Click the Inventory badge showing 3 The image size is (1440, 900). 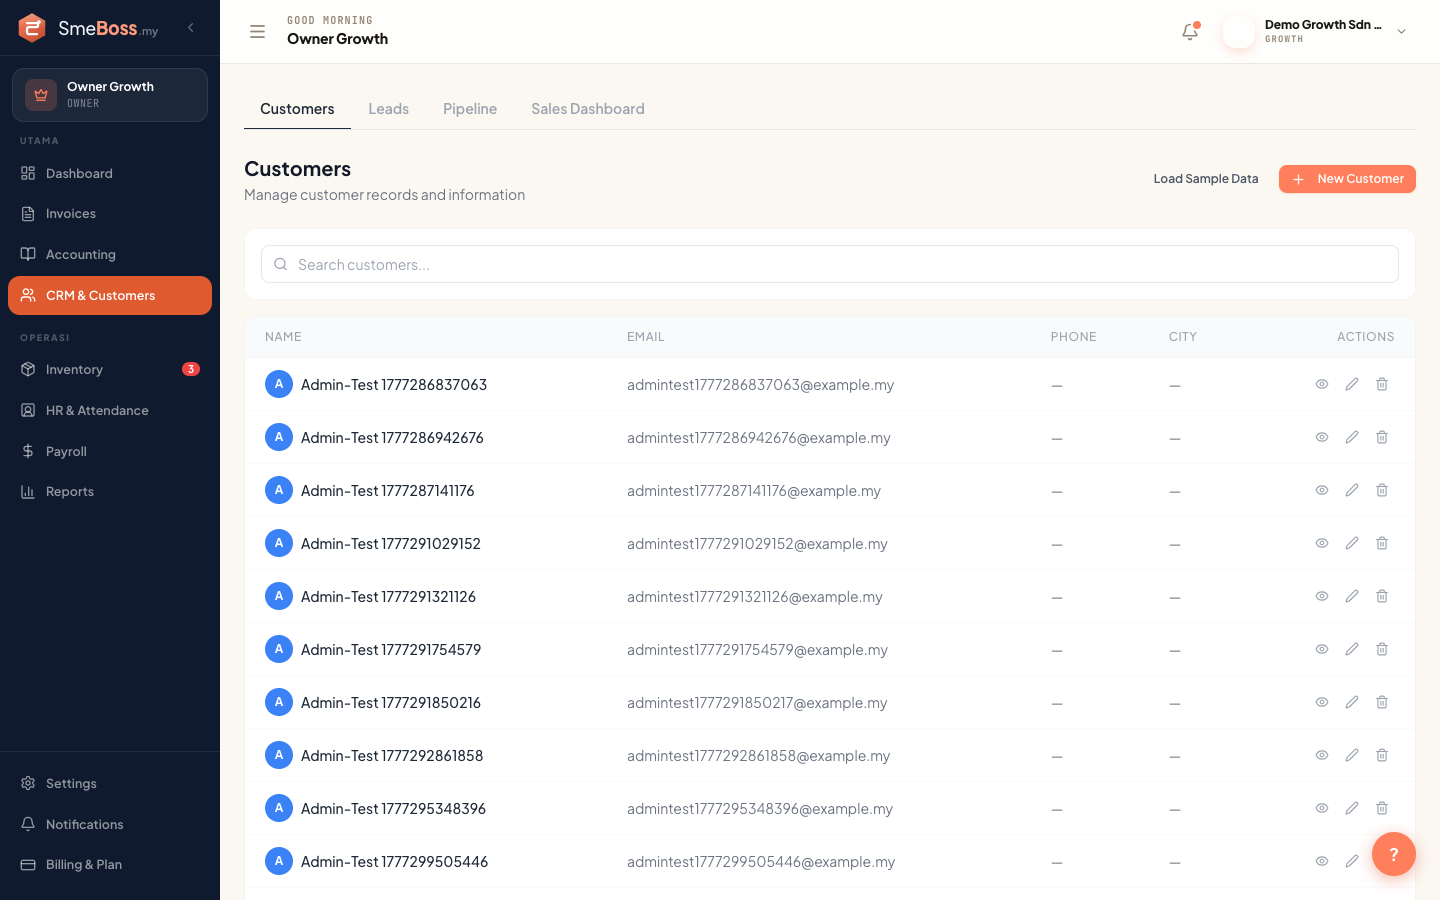point(191,369)
